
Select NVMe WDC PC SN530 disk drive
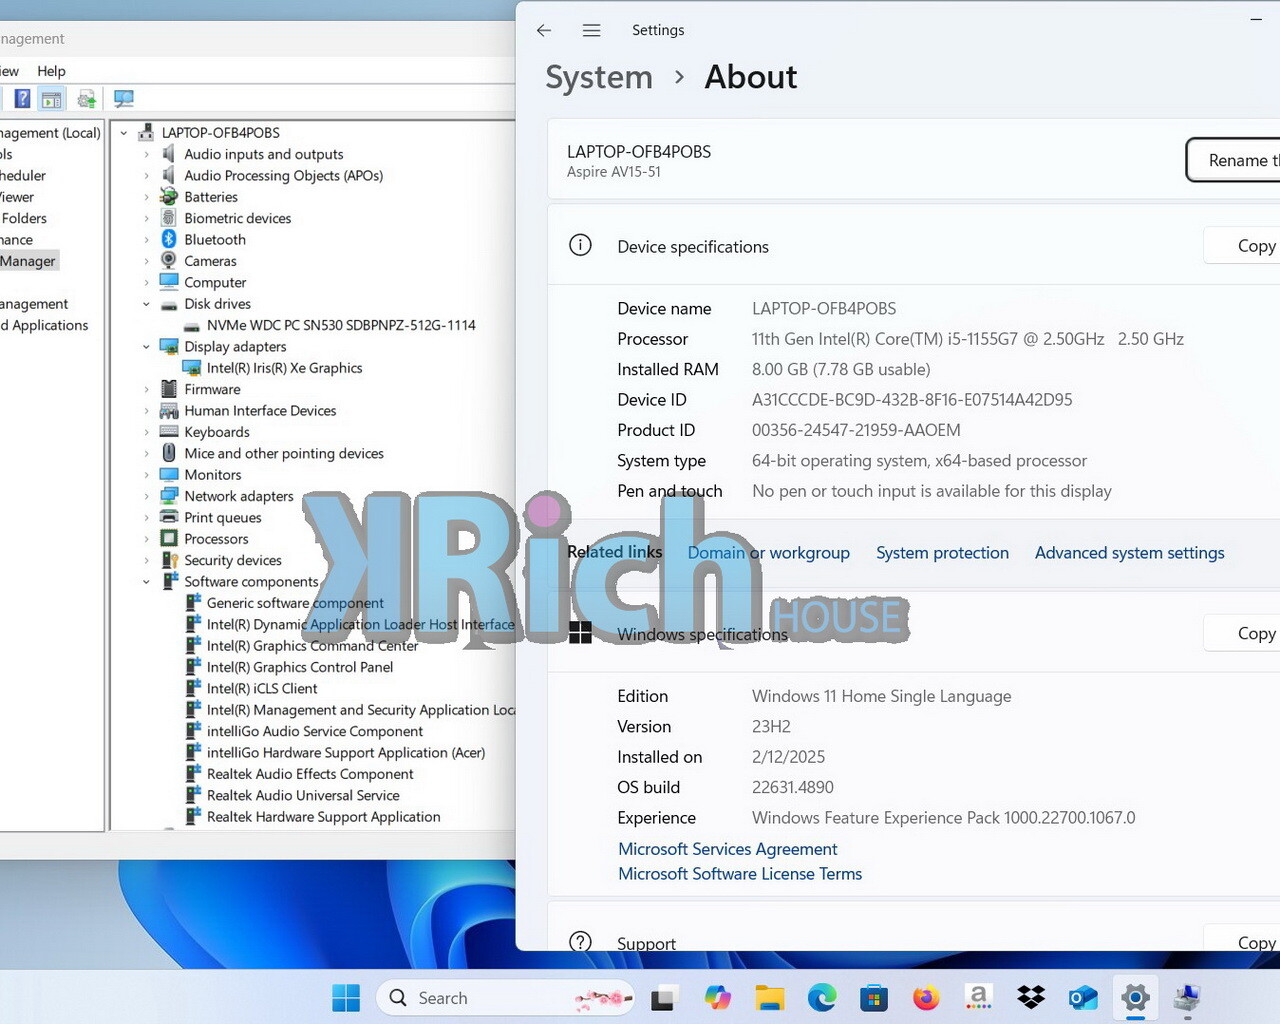tap(341, 325)
